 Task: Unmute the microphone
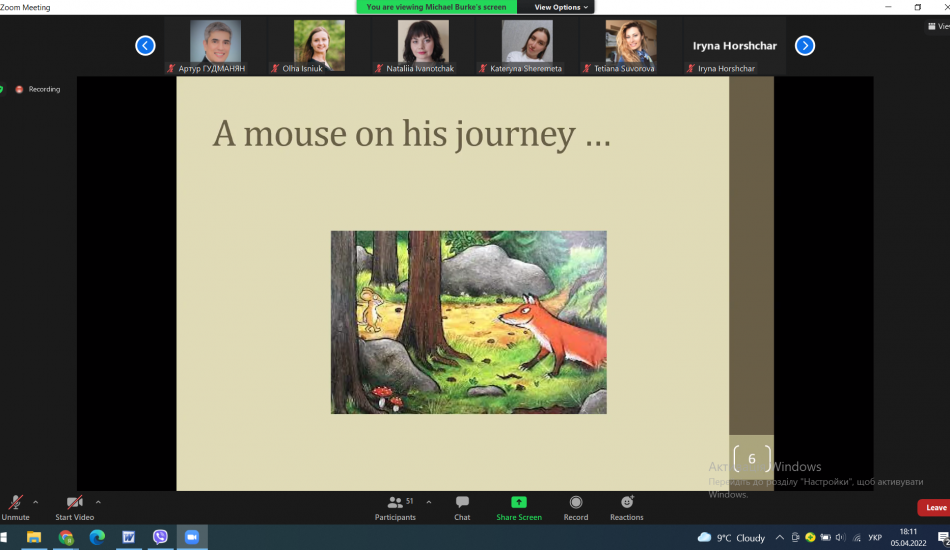(x=15, y=503)
